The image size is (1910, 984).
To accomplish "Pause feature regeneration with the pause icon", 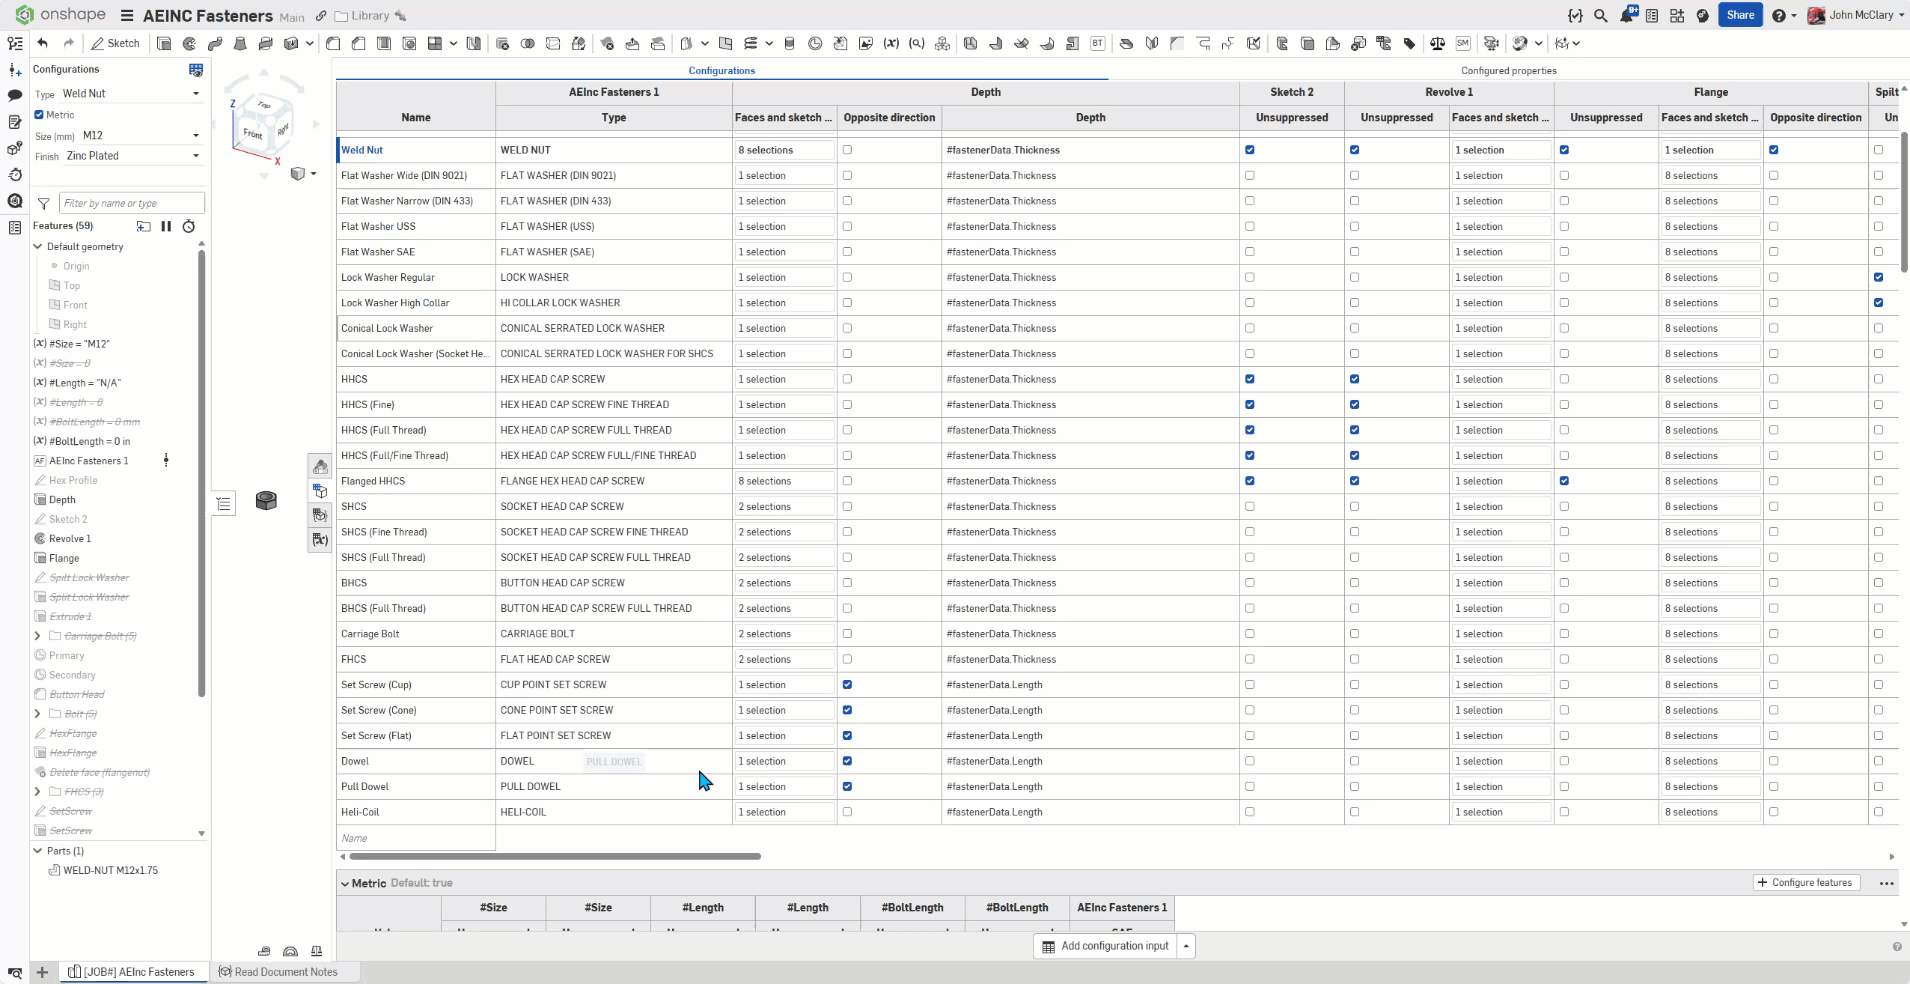I will (166, 226).
